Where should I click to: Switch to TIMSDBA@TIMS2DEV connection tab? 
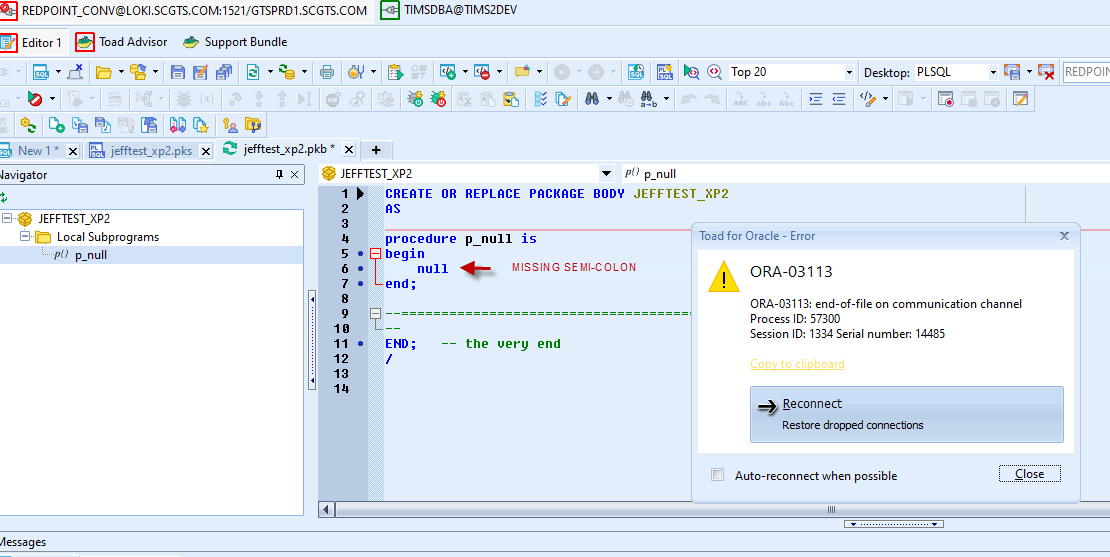[450, 11]
